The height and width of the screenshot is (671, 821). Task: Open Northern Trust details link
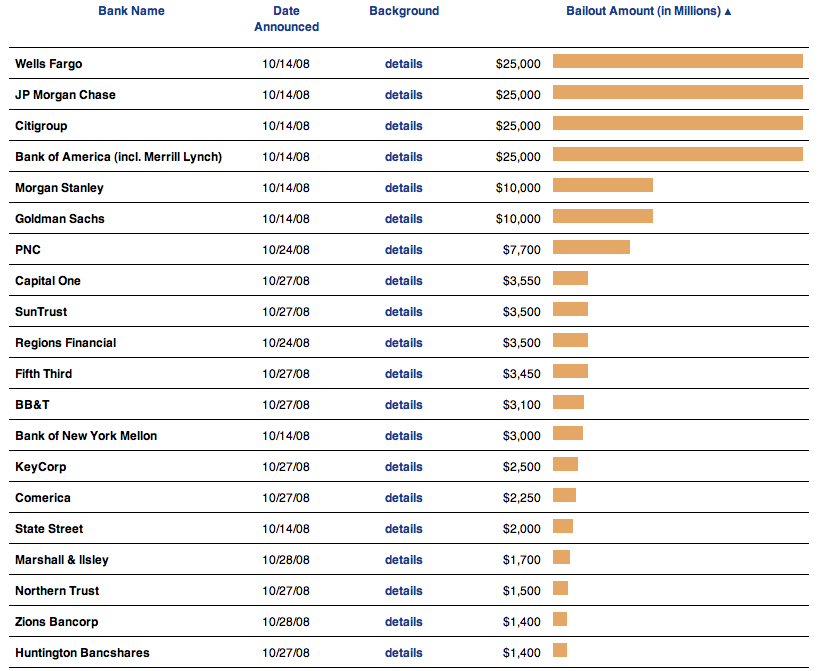404,590
